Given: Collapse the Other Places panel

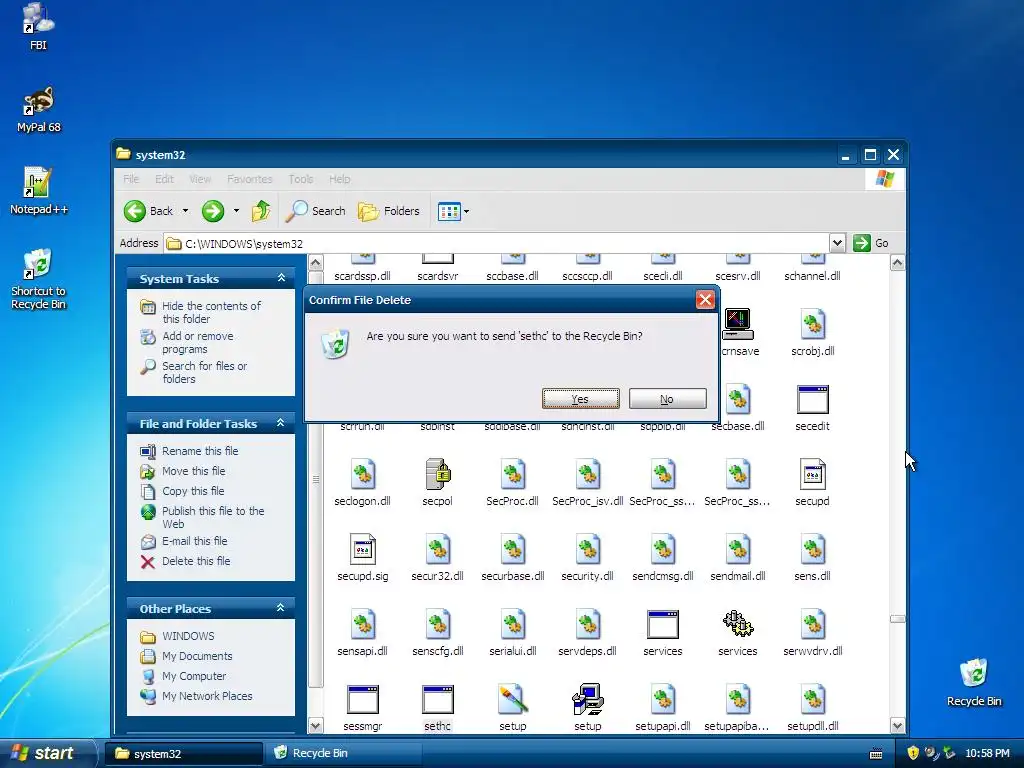Looking at the screenshot, I should [281, 608].
